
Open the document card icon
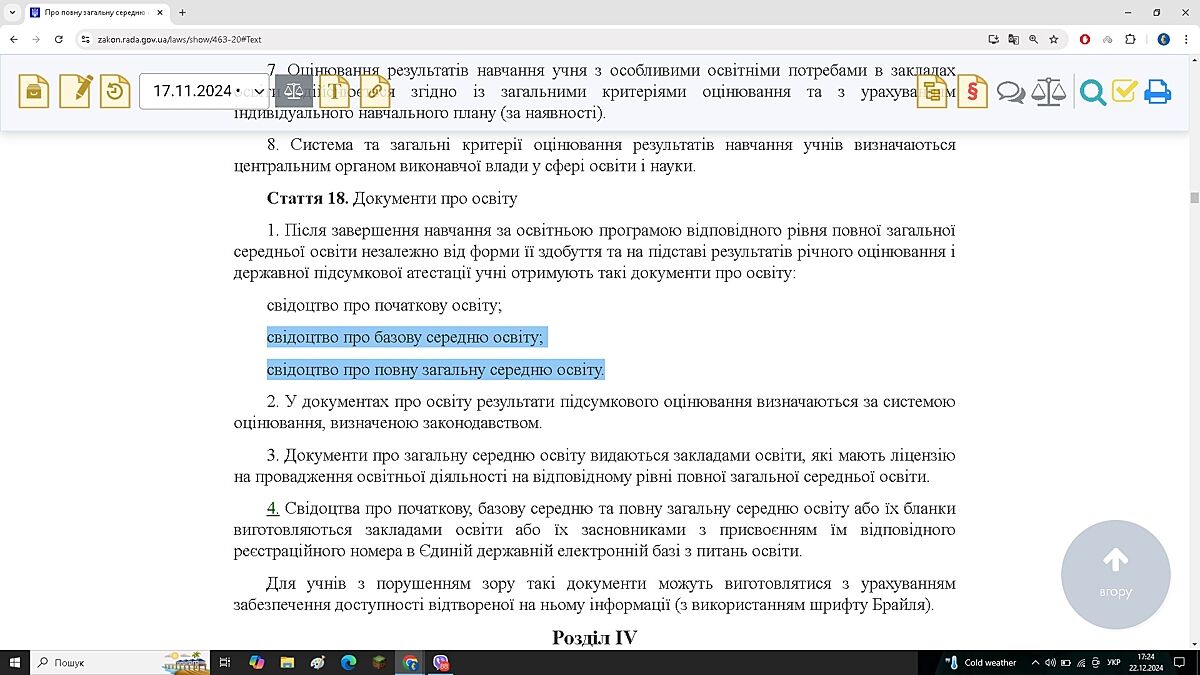point(35,91)
